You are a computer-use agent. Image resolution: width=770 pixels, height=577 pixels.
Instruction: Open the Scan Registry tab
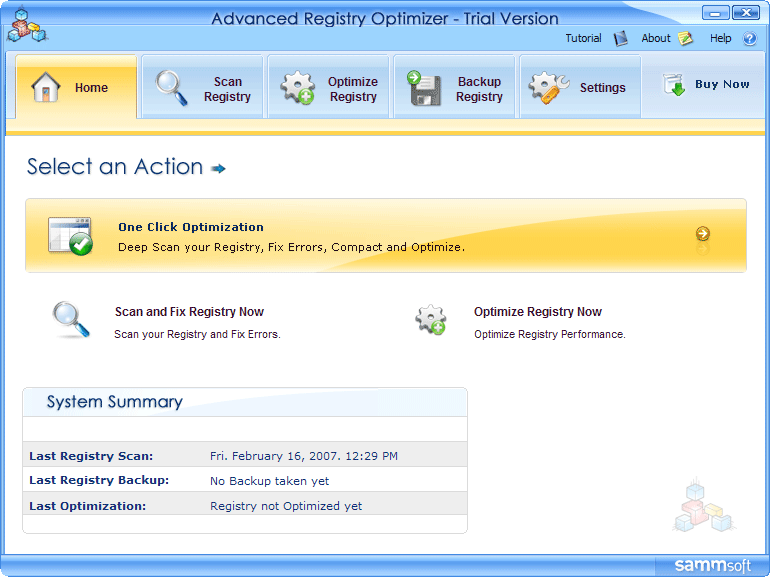[202, 87]
